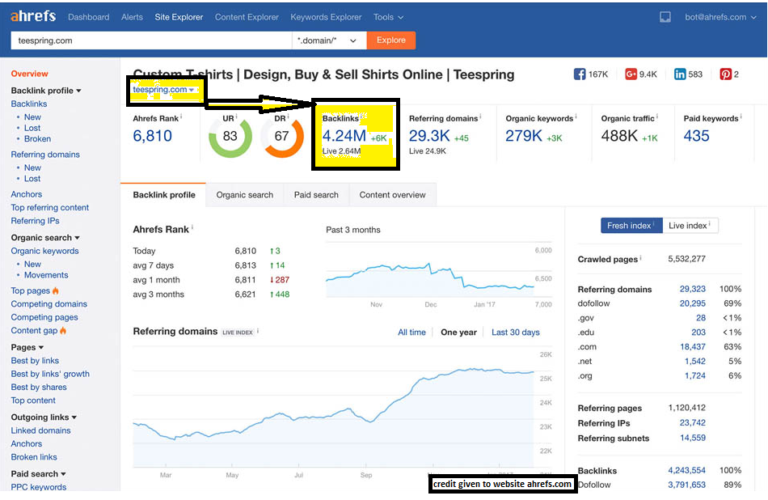Collapse the Pages sidebar section
Image resolution: width=768 pixels, height=500 pixels.
pos(27,347)
